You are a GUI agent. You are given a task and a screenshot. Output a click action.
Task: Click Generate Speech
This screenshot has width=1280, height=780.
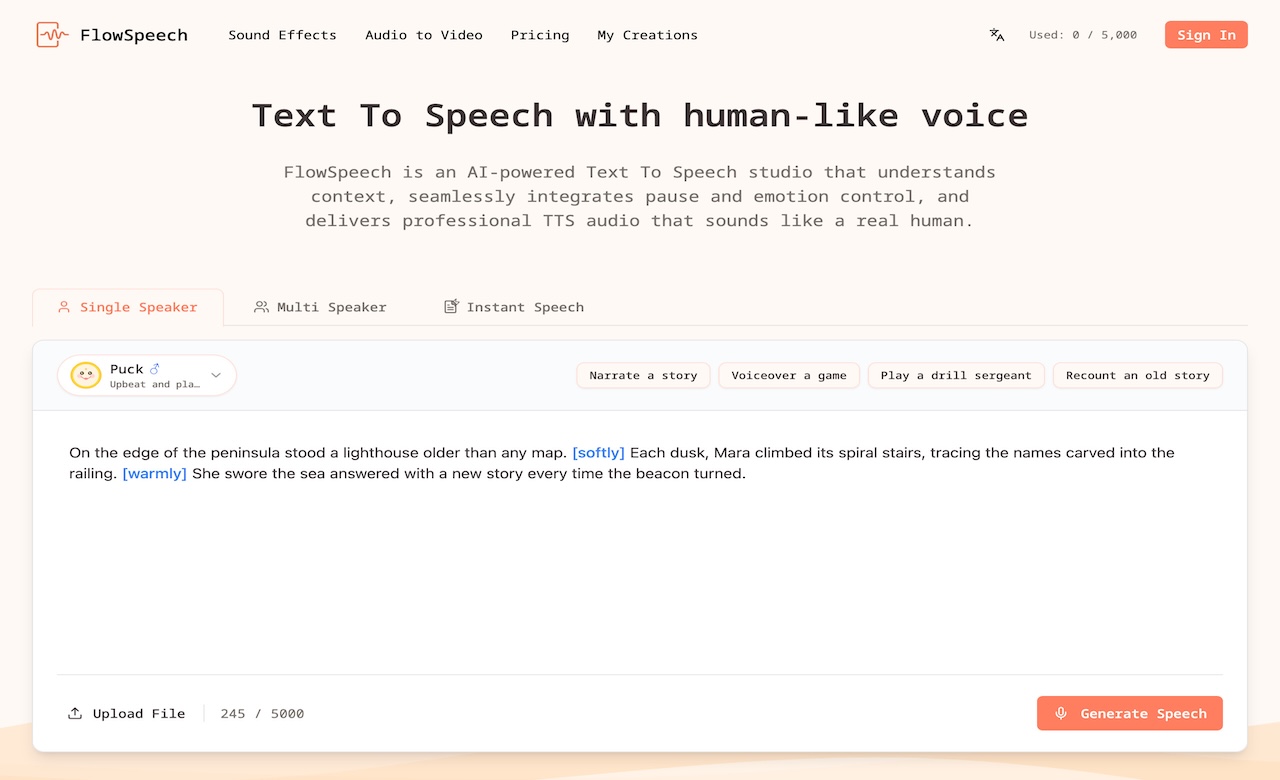[x=1130, y=714]
